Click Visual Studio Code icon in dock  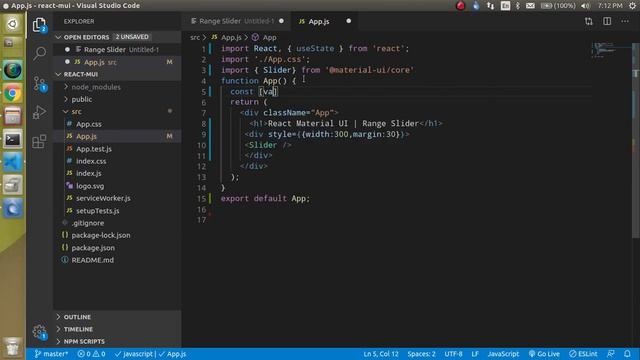pyautogui.click(x=13, y=163)
